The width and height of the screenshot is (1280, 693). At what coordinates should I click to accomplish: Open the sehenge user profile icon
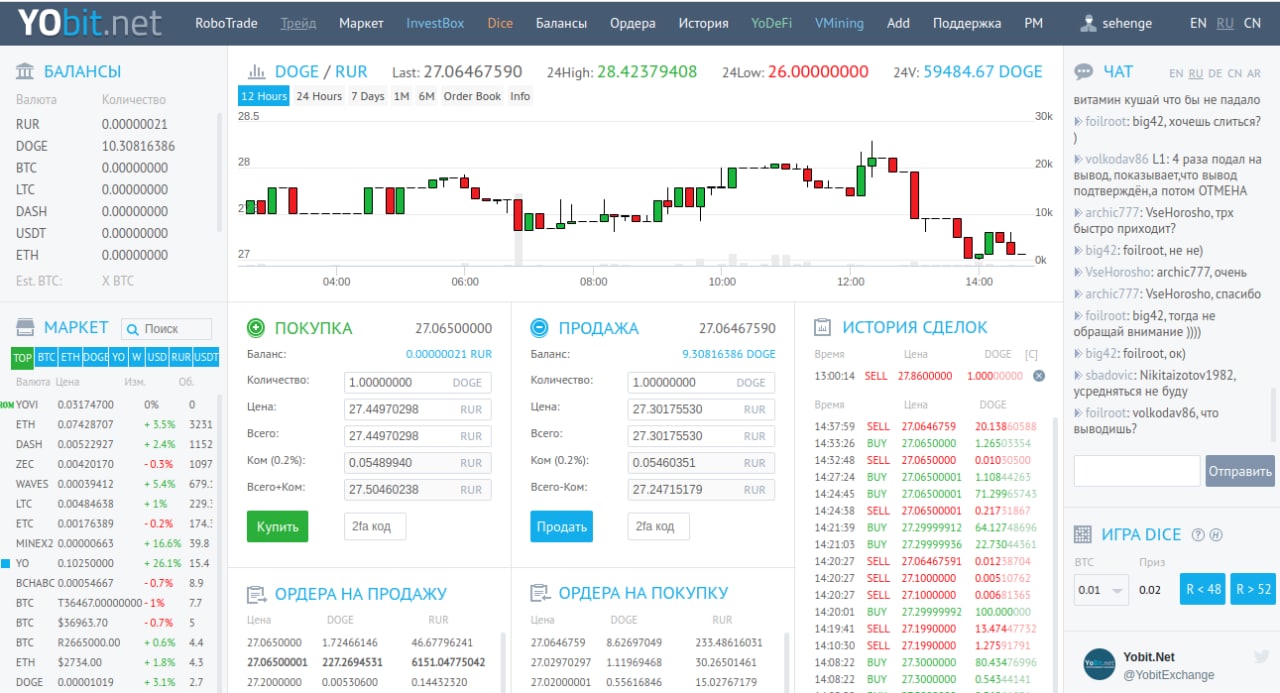click(1088, 23)
